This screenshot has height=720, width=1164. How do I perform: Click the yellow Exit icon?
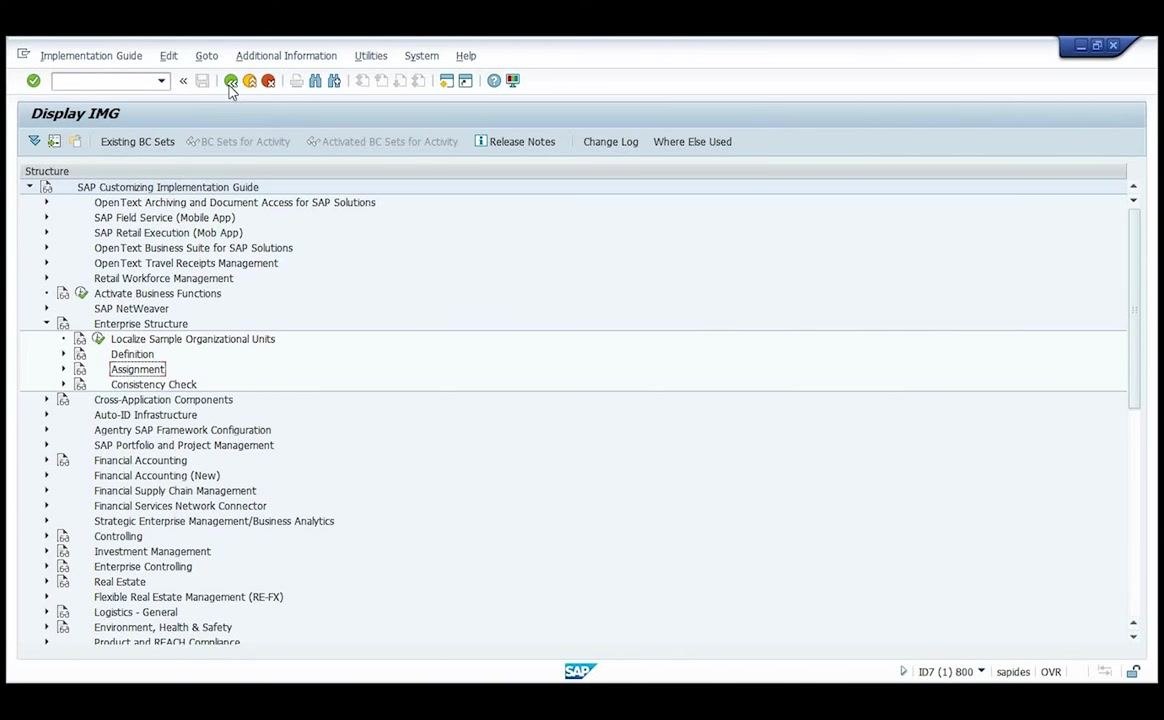pyautogui.click(x=249, y=81)
